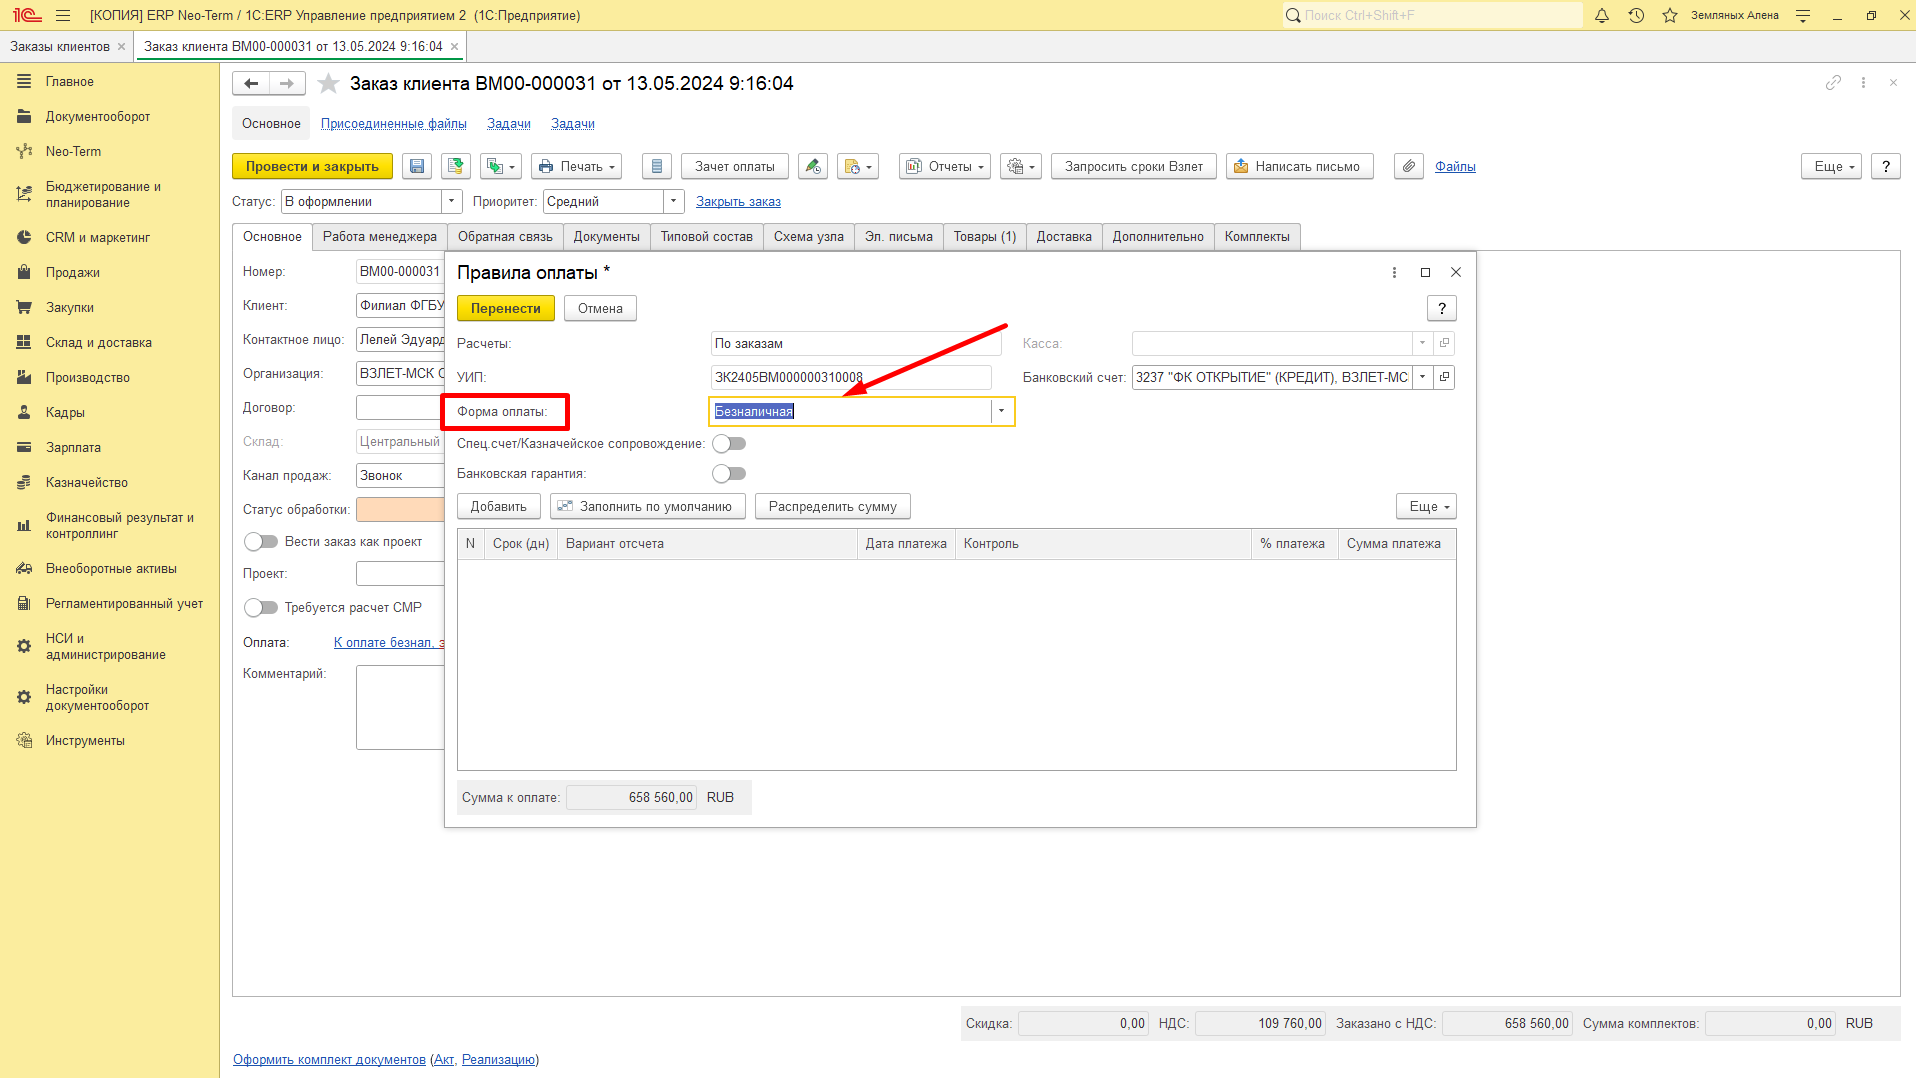
Task: Open Казначейство section in sidebar
Action: 87,483
